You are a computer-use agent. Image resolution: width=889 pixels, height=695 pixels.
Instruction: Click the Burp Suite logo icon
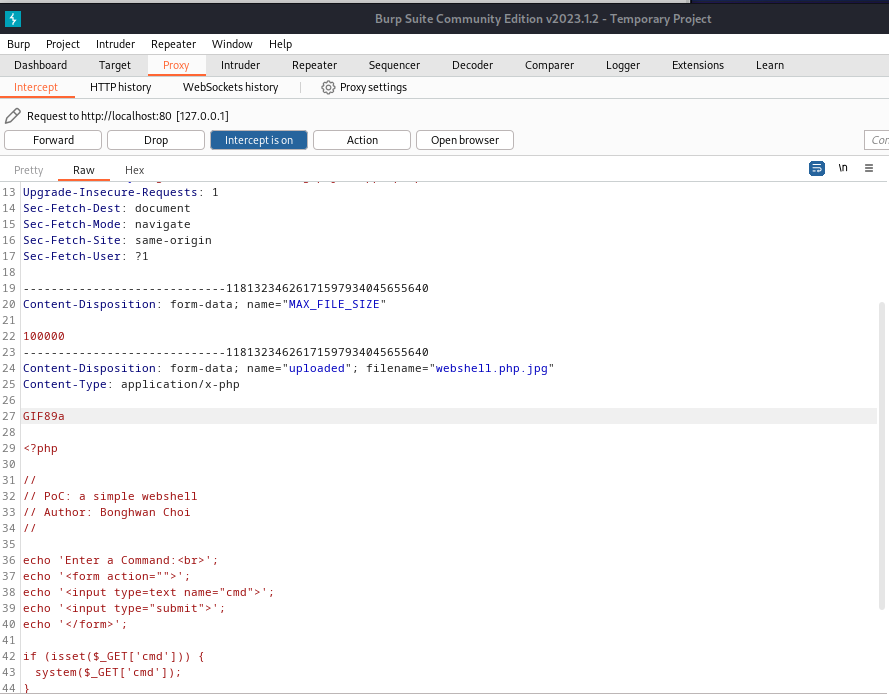tap(12, 19)
